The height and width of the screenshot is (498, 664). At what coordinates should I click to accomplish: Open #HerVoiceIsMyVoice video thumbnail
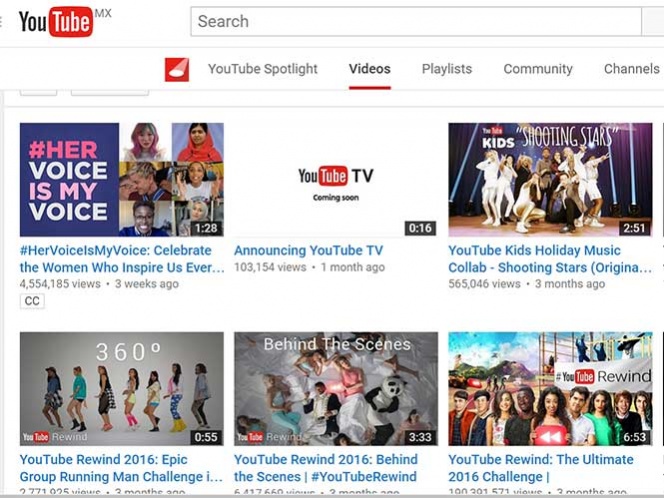[x=122, y=180]
